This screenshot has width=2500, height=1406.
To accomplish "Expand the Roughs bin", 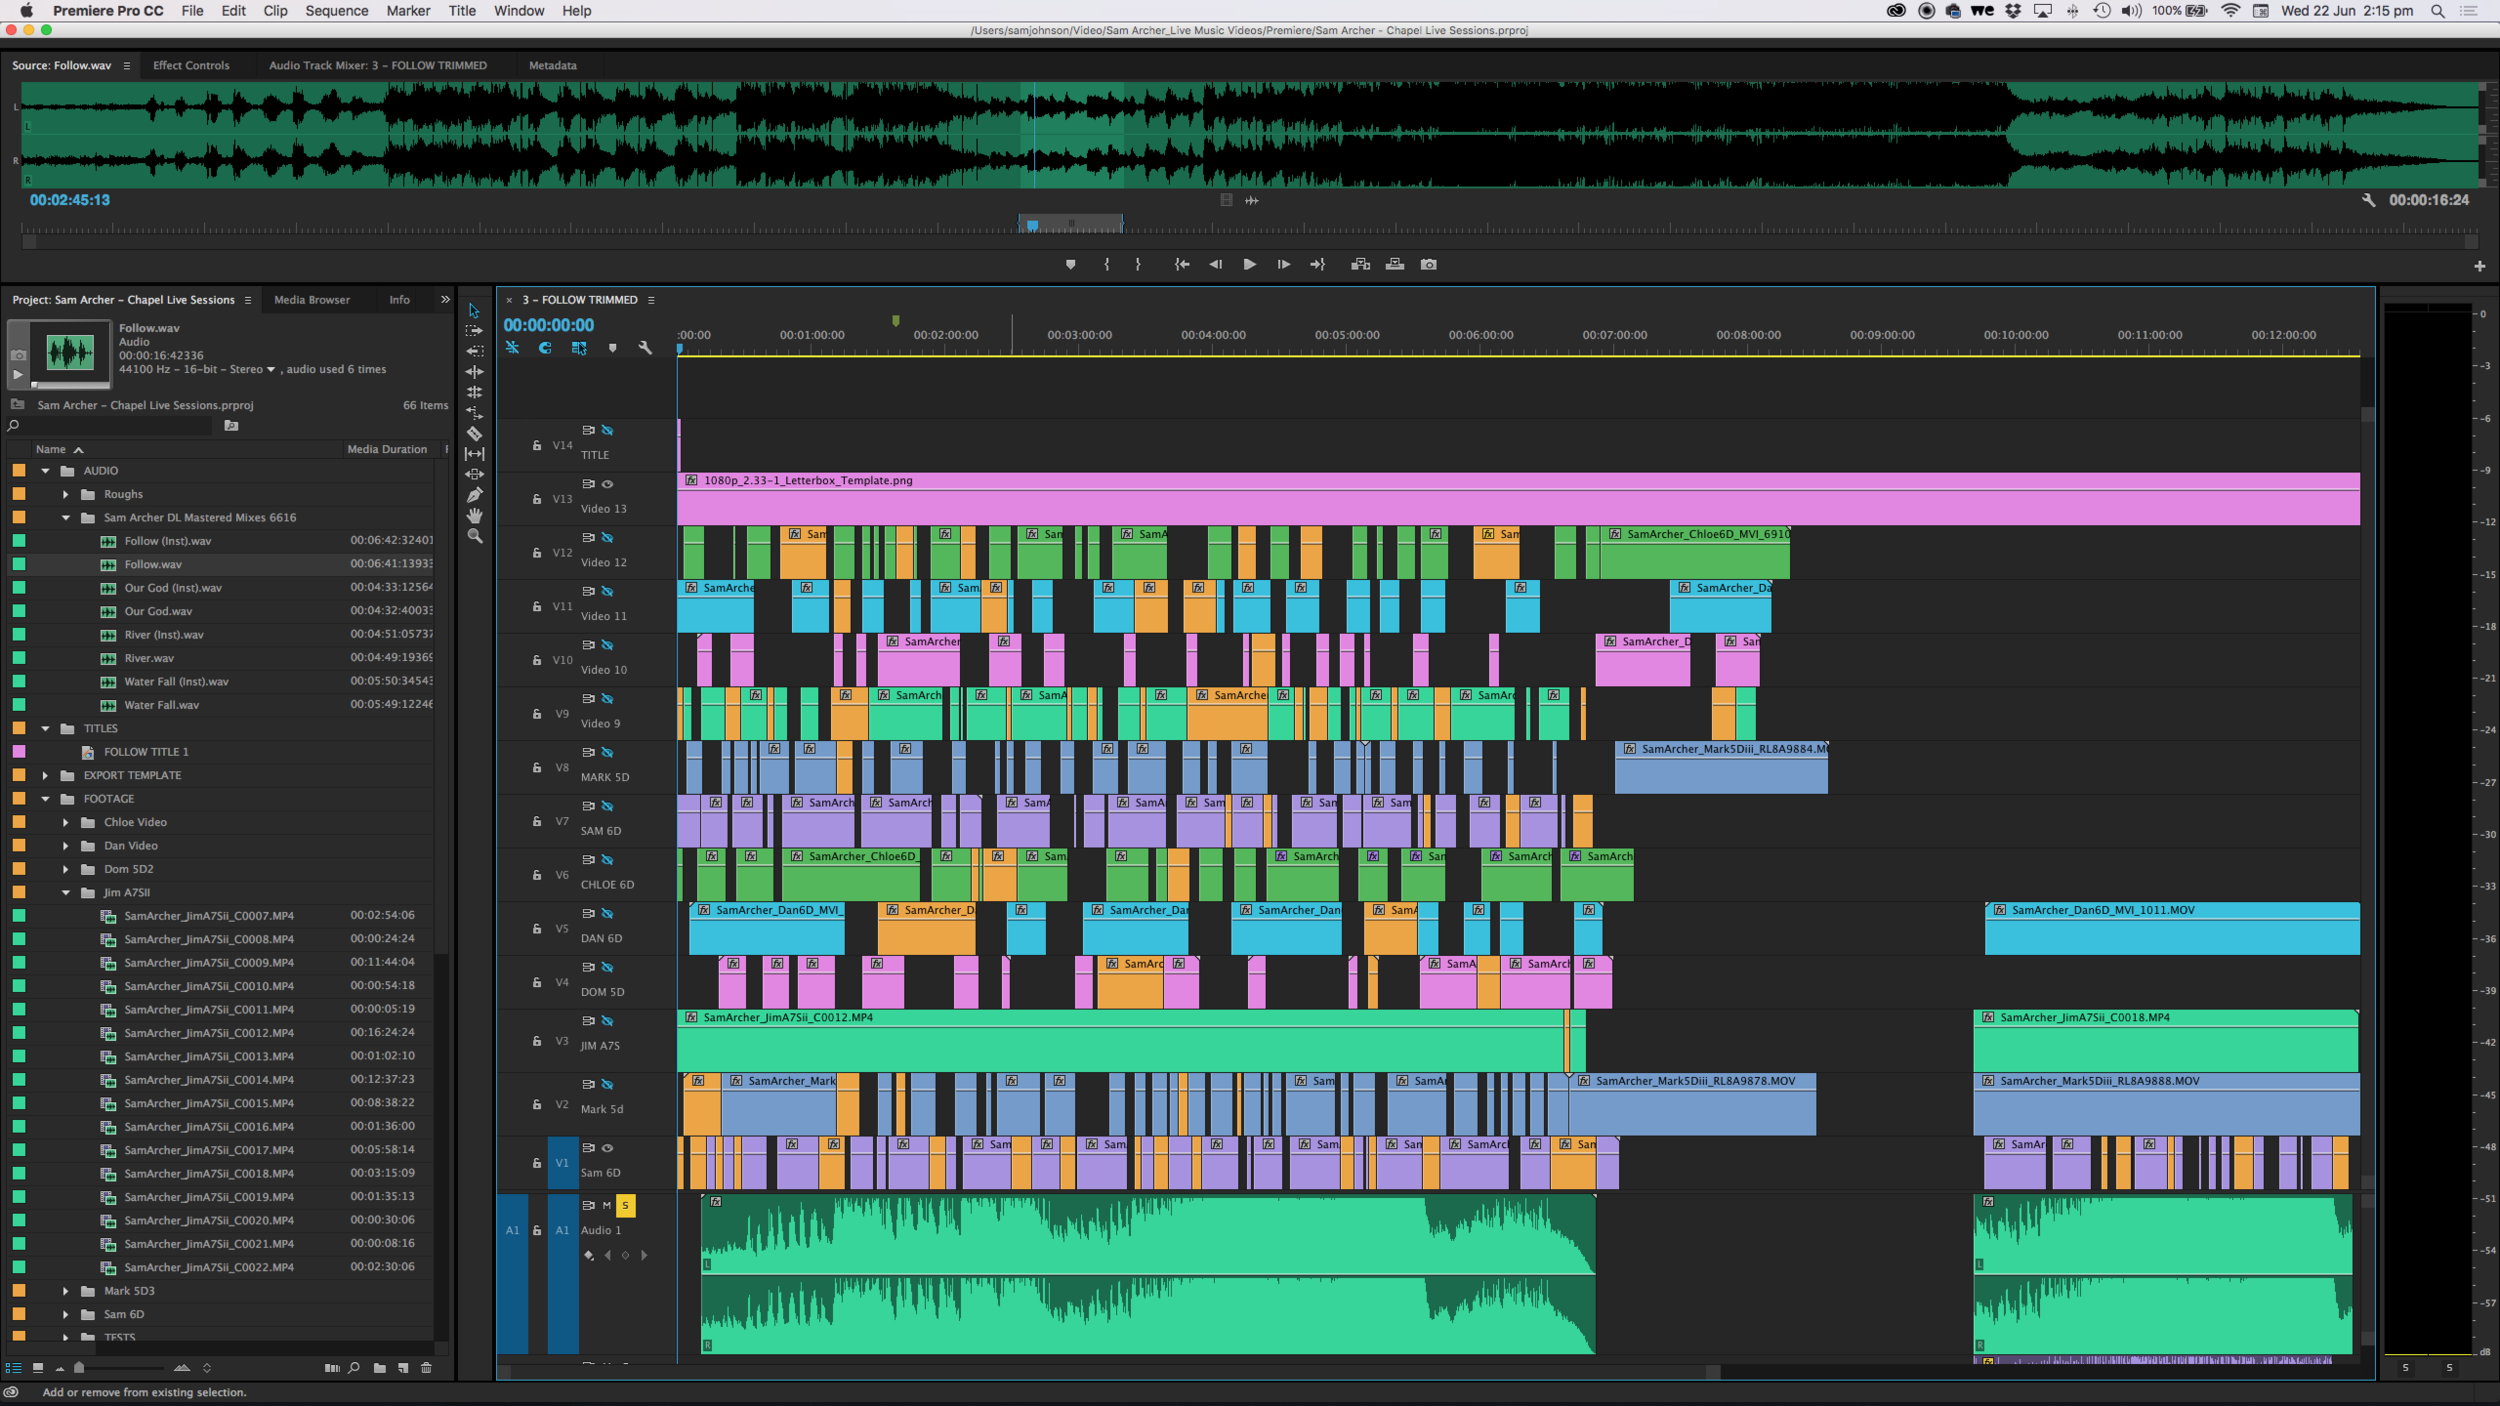I will click(66, 494).
